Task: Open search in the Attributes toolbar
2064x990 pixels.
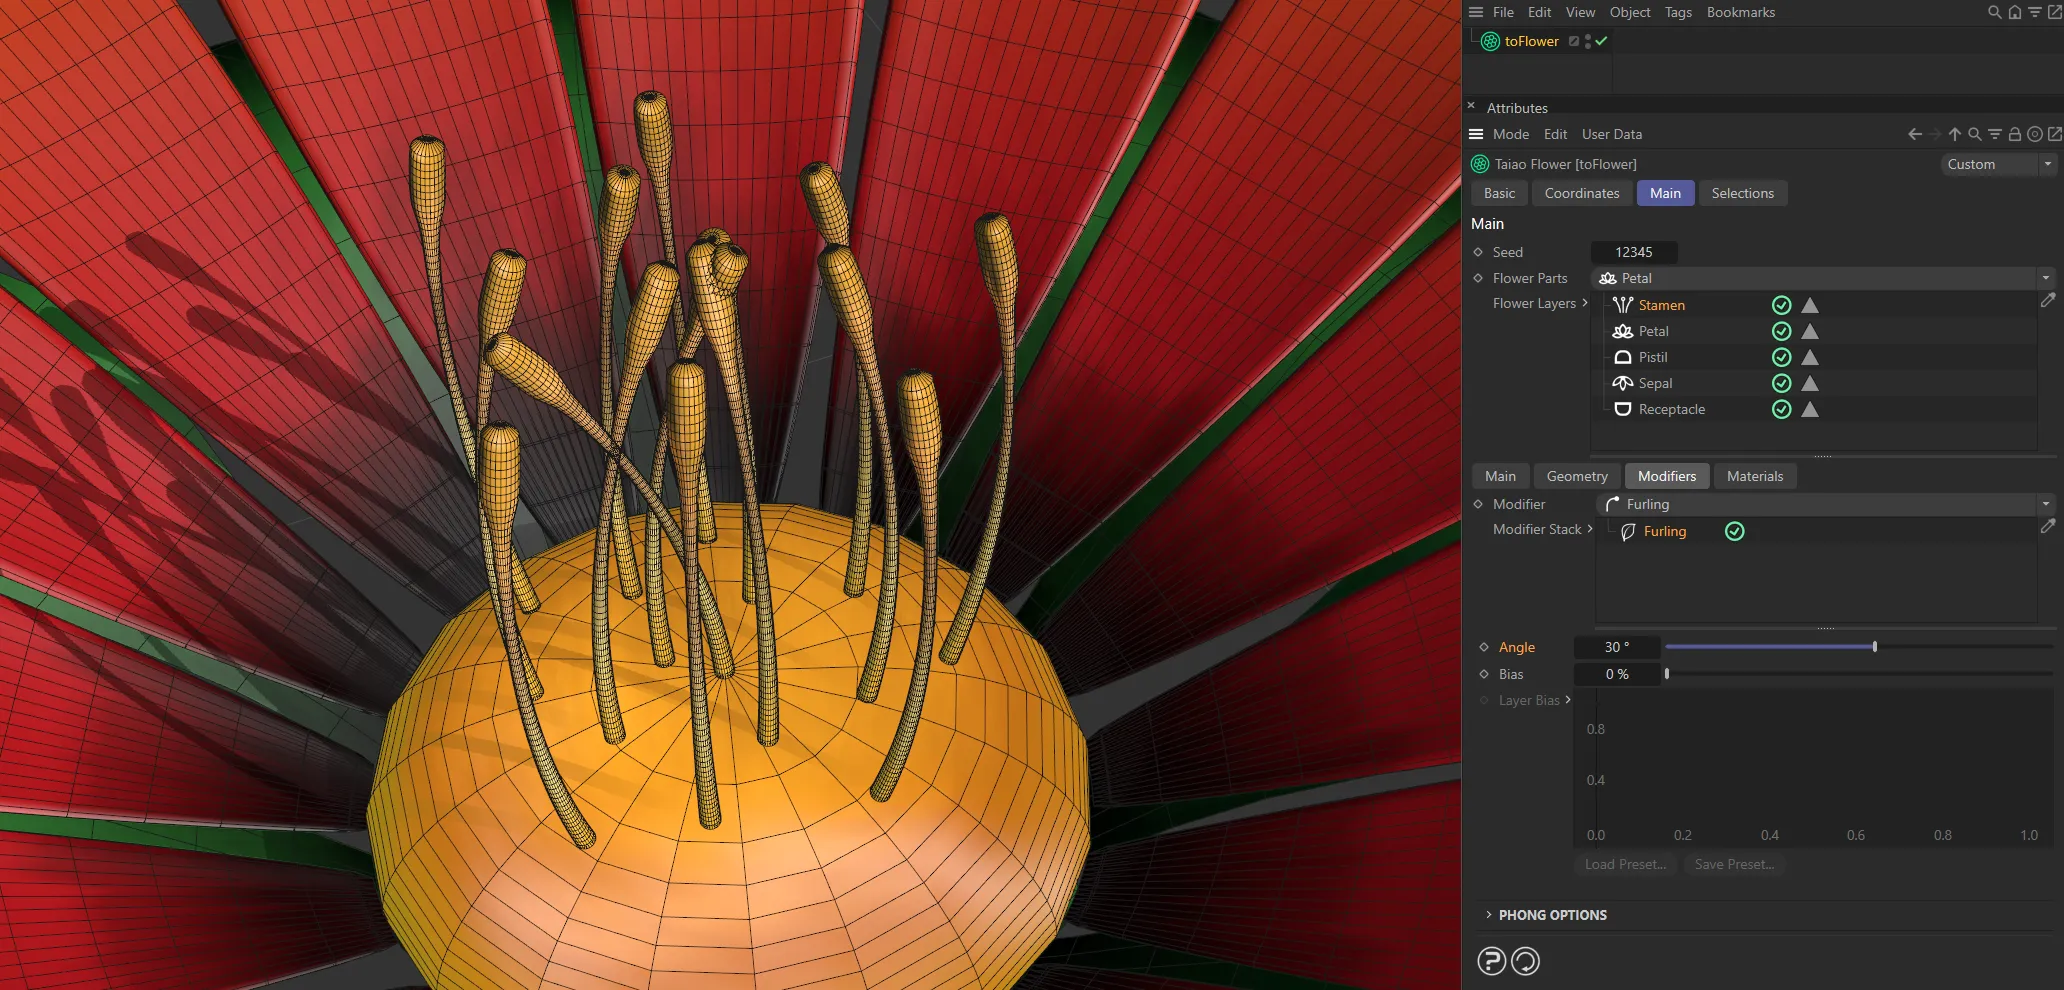Action: 1975,133
